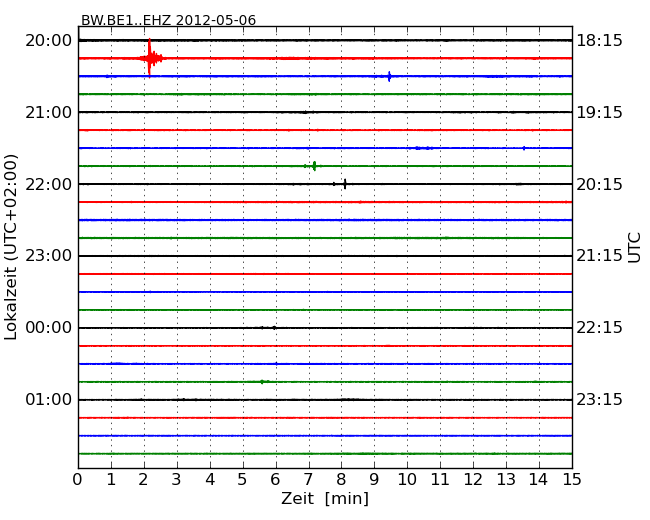Select the green blip near minute 5.5
The image size is (650, 520).
coord(264,381)
